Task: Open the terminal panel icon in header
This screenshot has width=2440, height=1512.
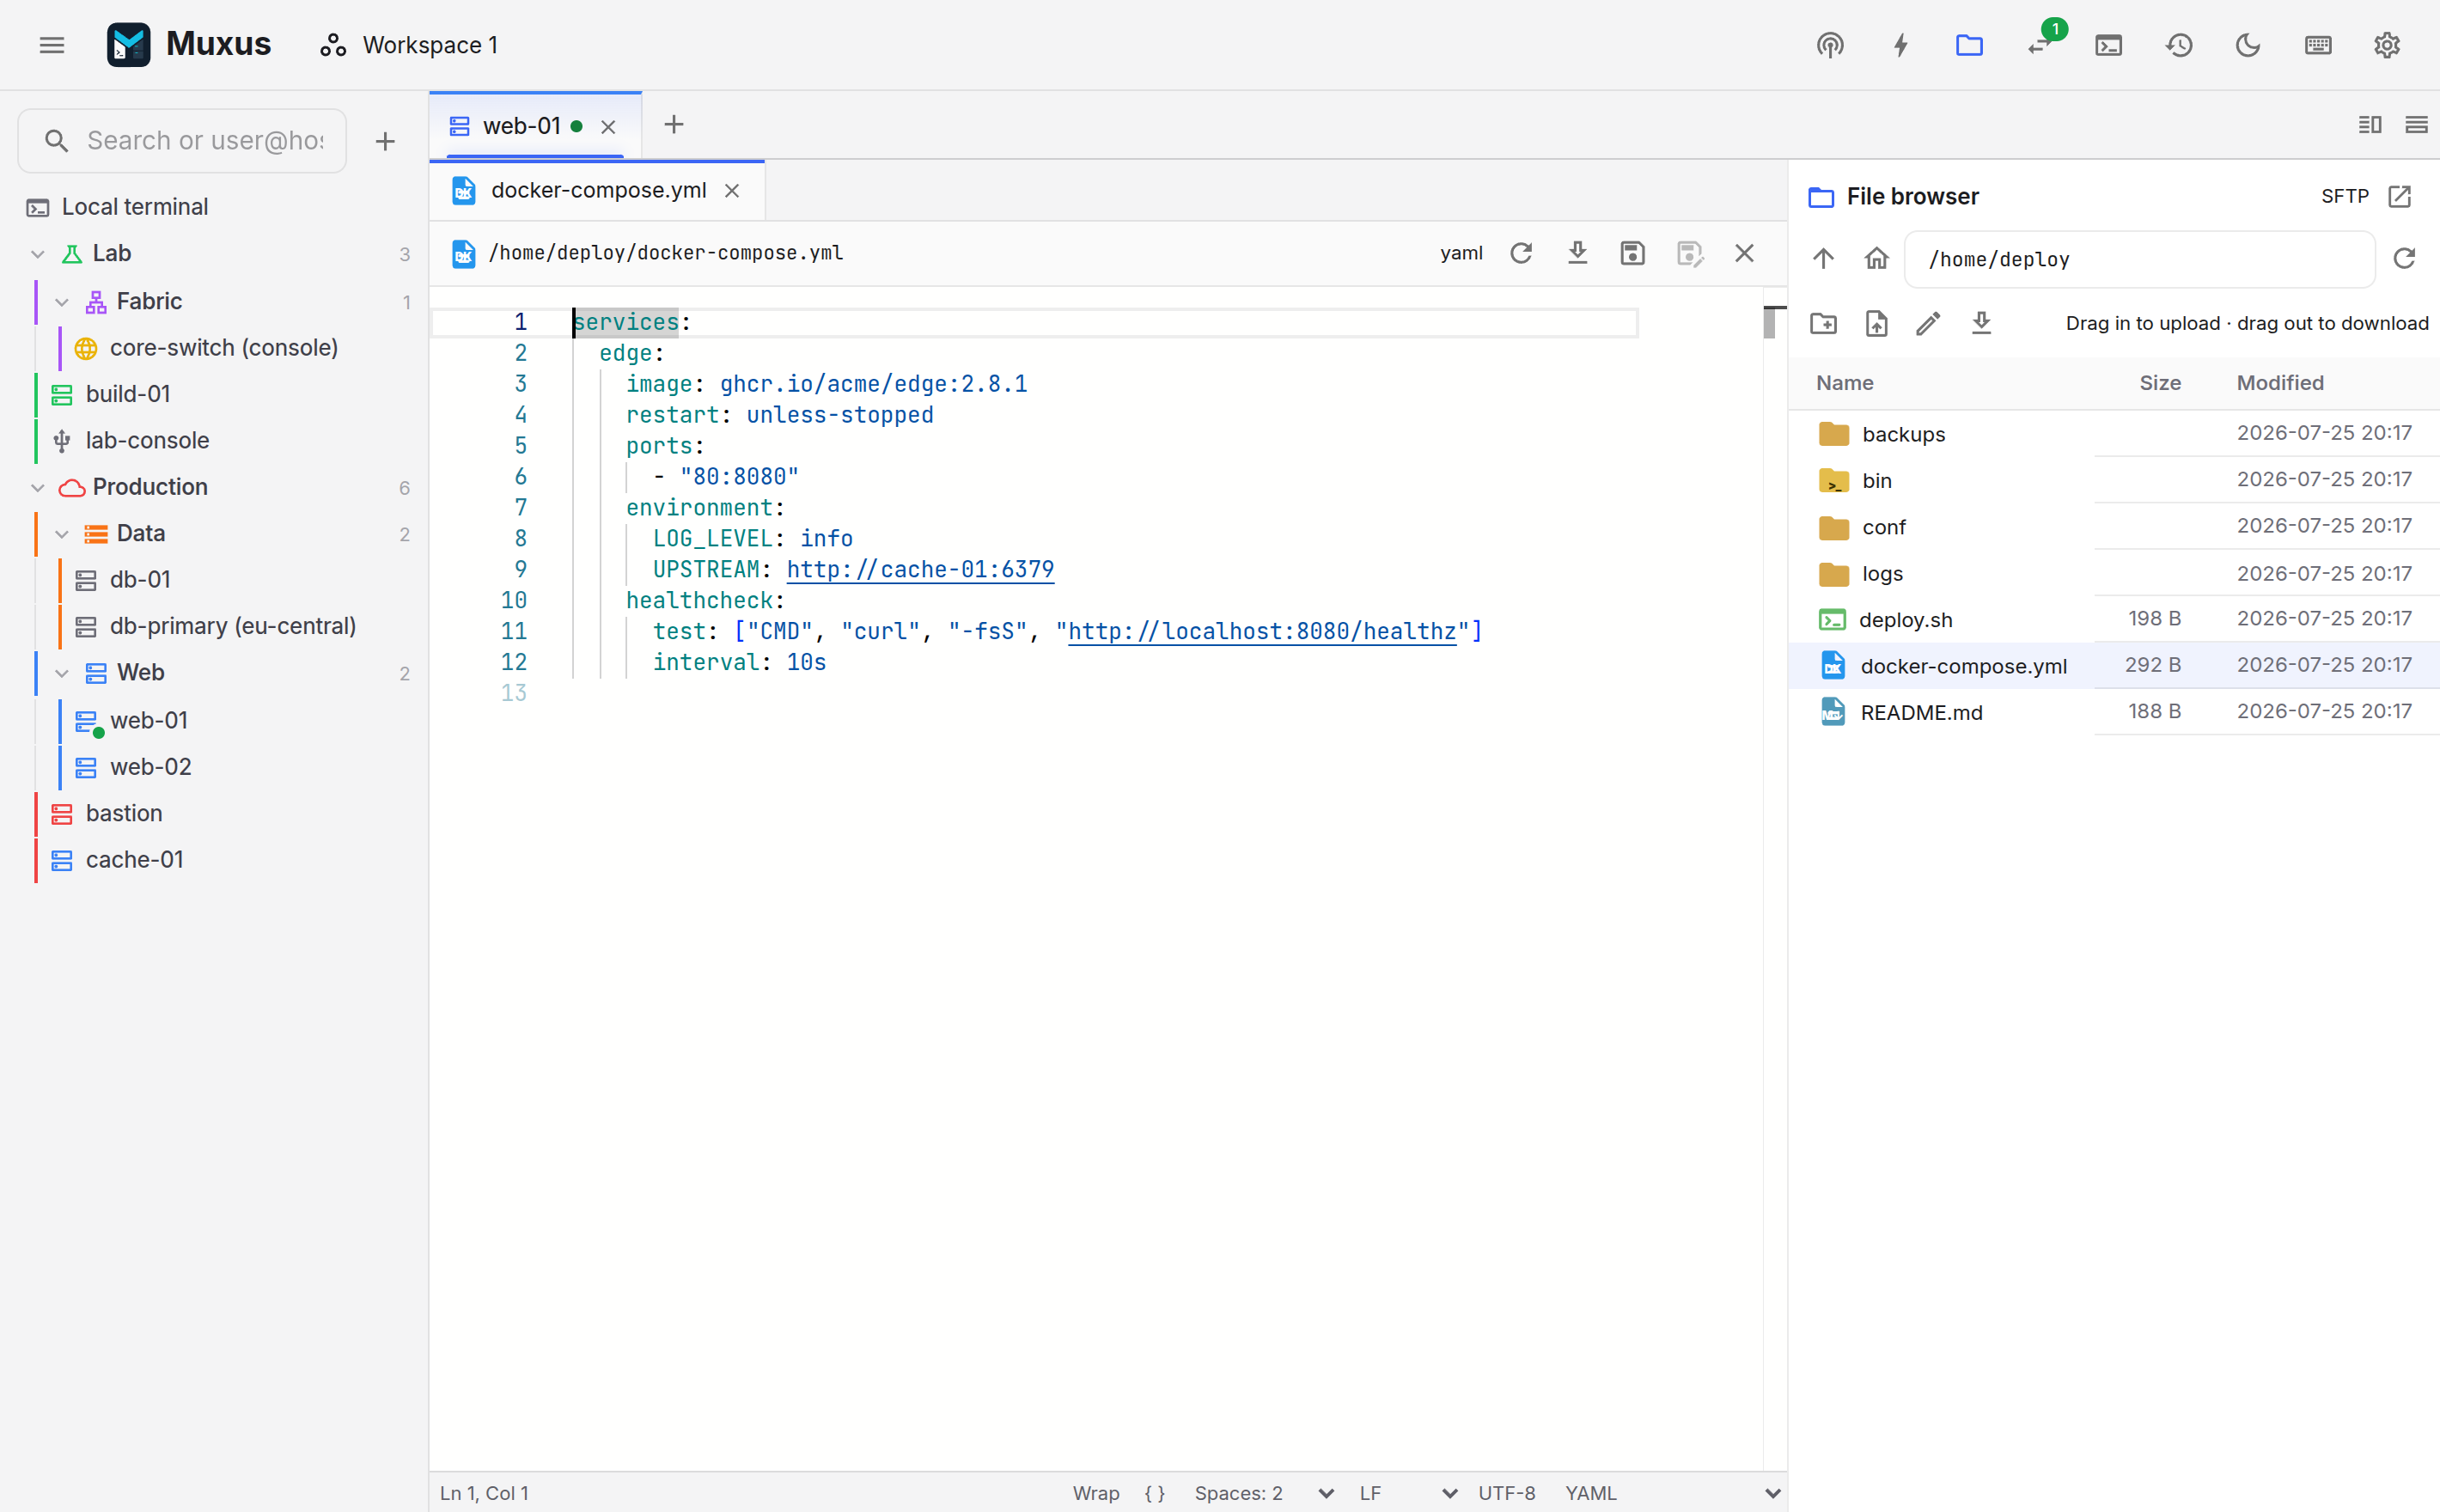Action: [2108, 45]
